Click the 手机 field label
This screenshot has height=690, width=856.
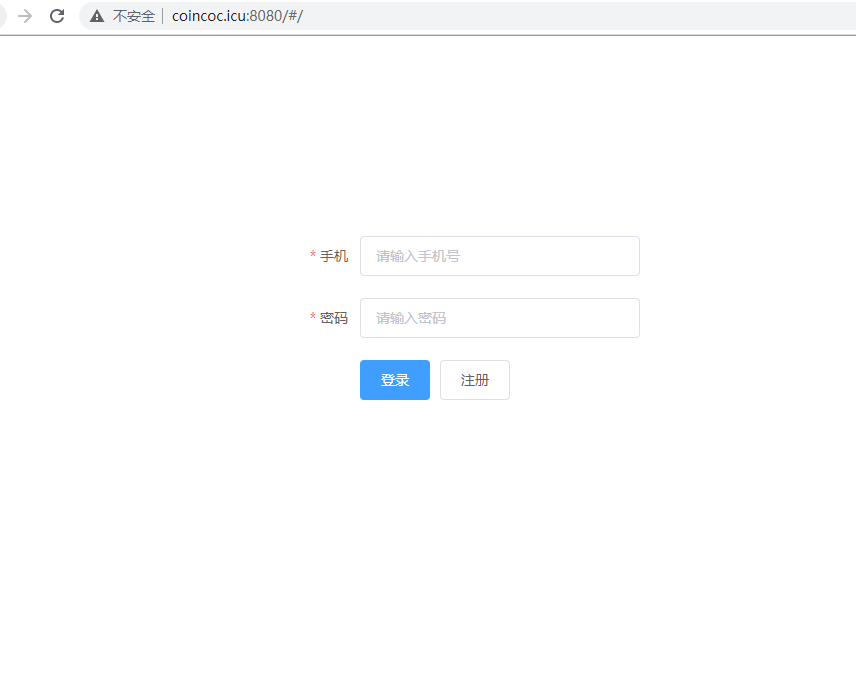(334, 256)
